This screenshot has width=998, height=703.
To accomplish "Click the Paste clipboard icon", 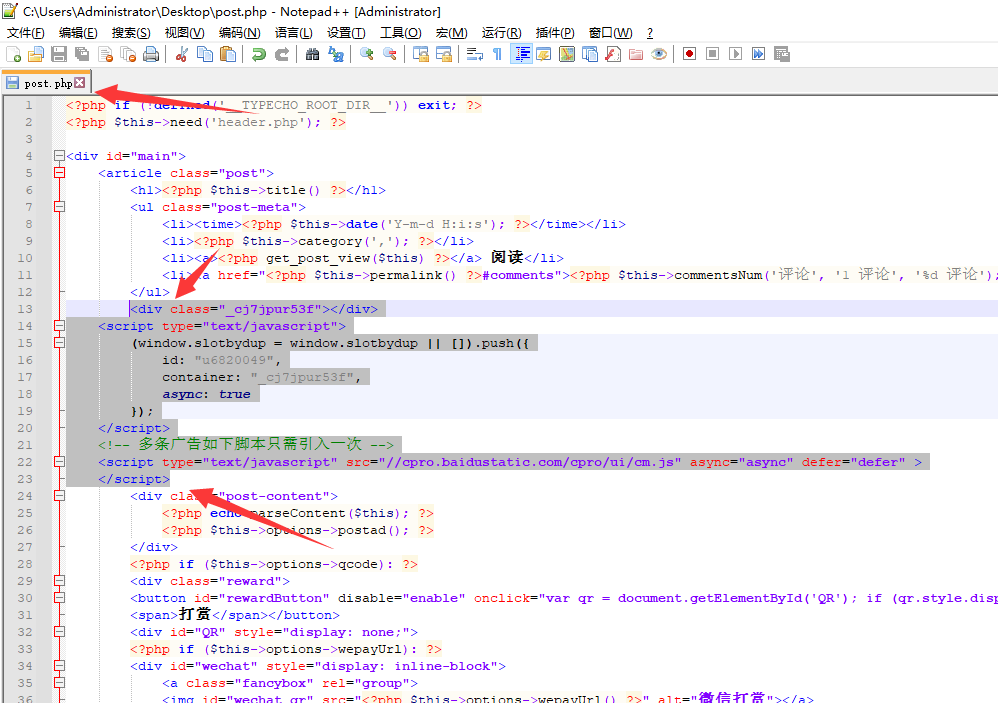I will click(x=227, y=54).
